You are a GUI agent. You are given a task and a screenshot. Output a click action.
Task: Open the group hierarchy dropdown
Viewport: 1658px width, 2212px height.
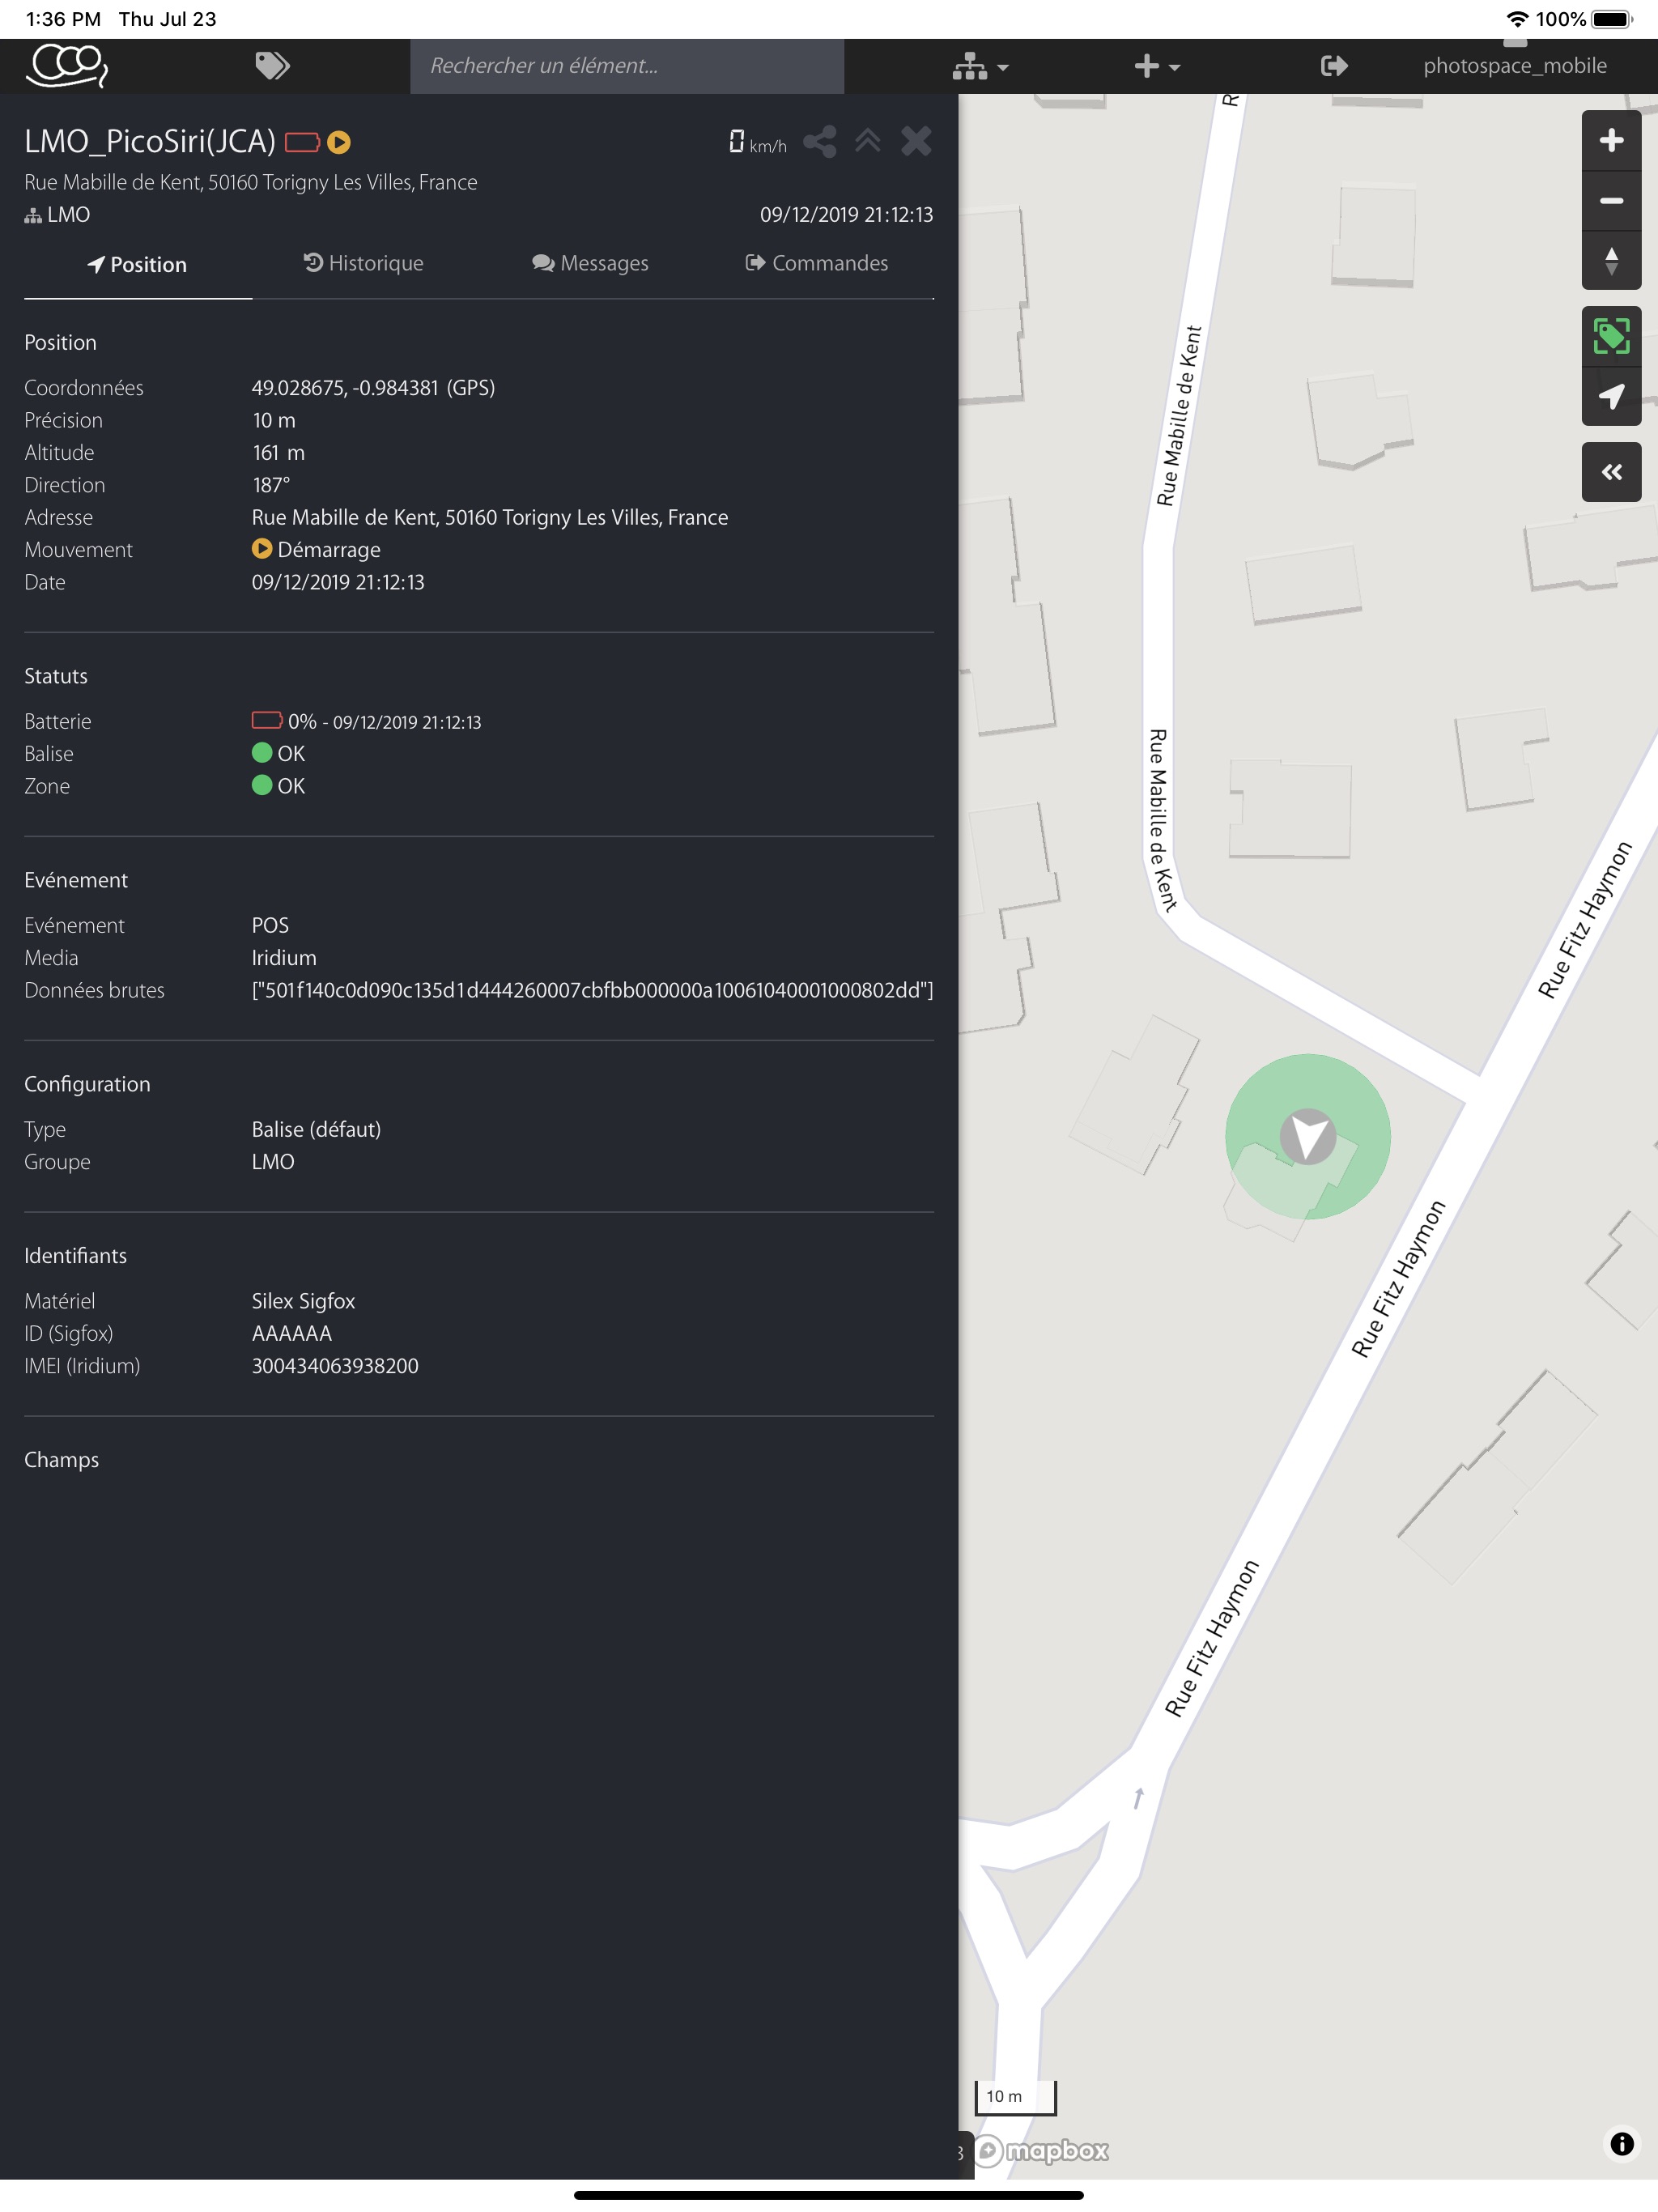pos(980,67)
